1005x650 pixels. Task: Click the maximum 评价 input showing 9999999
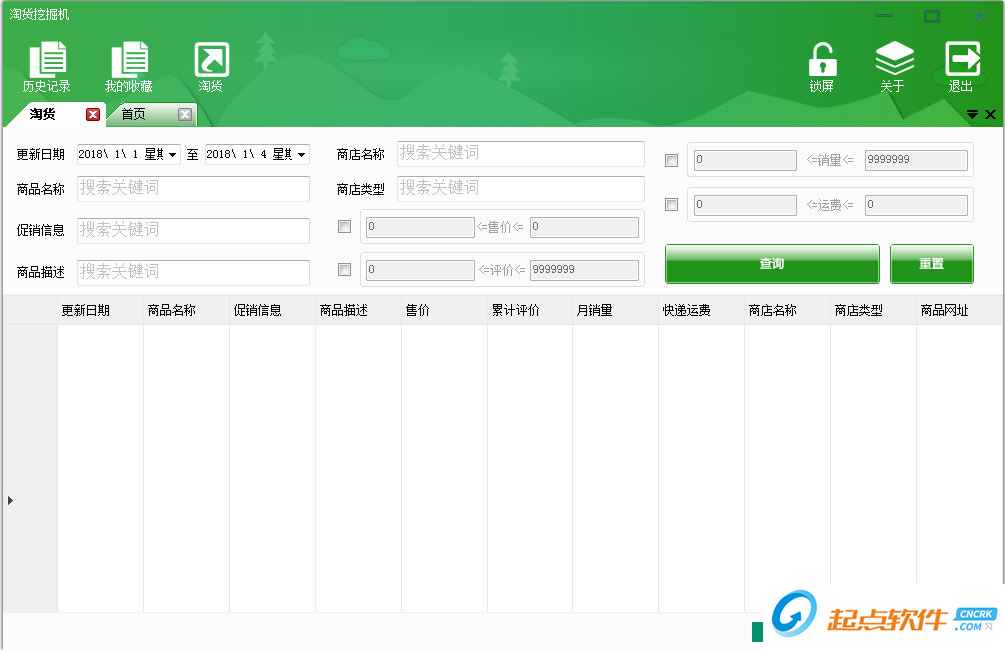pos(584,270)
